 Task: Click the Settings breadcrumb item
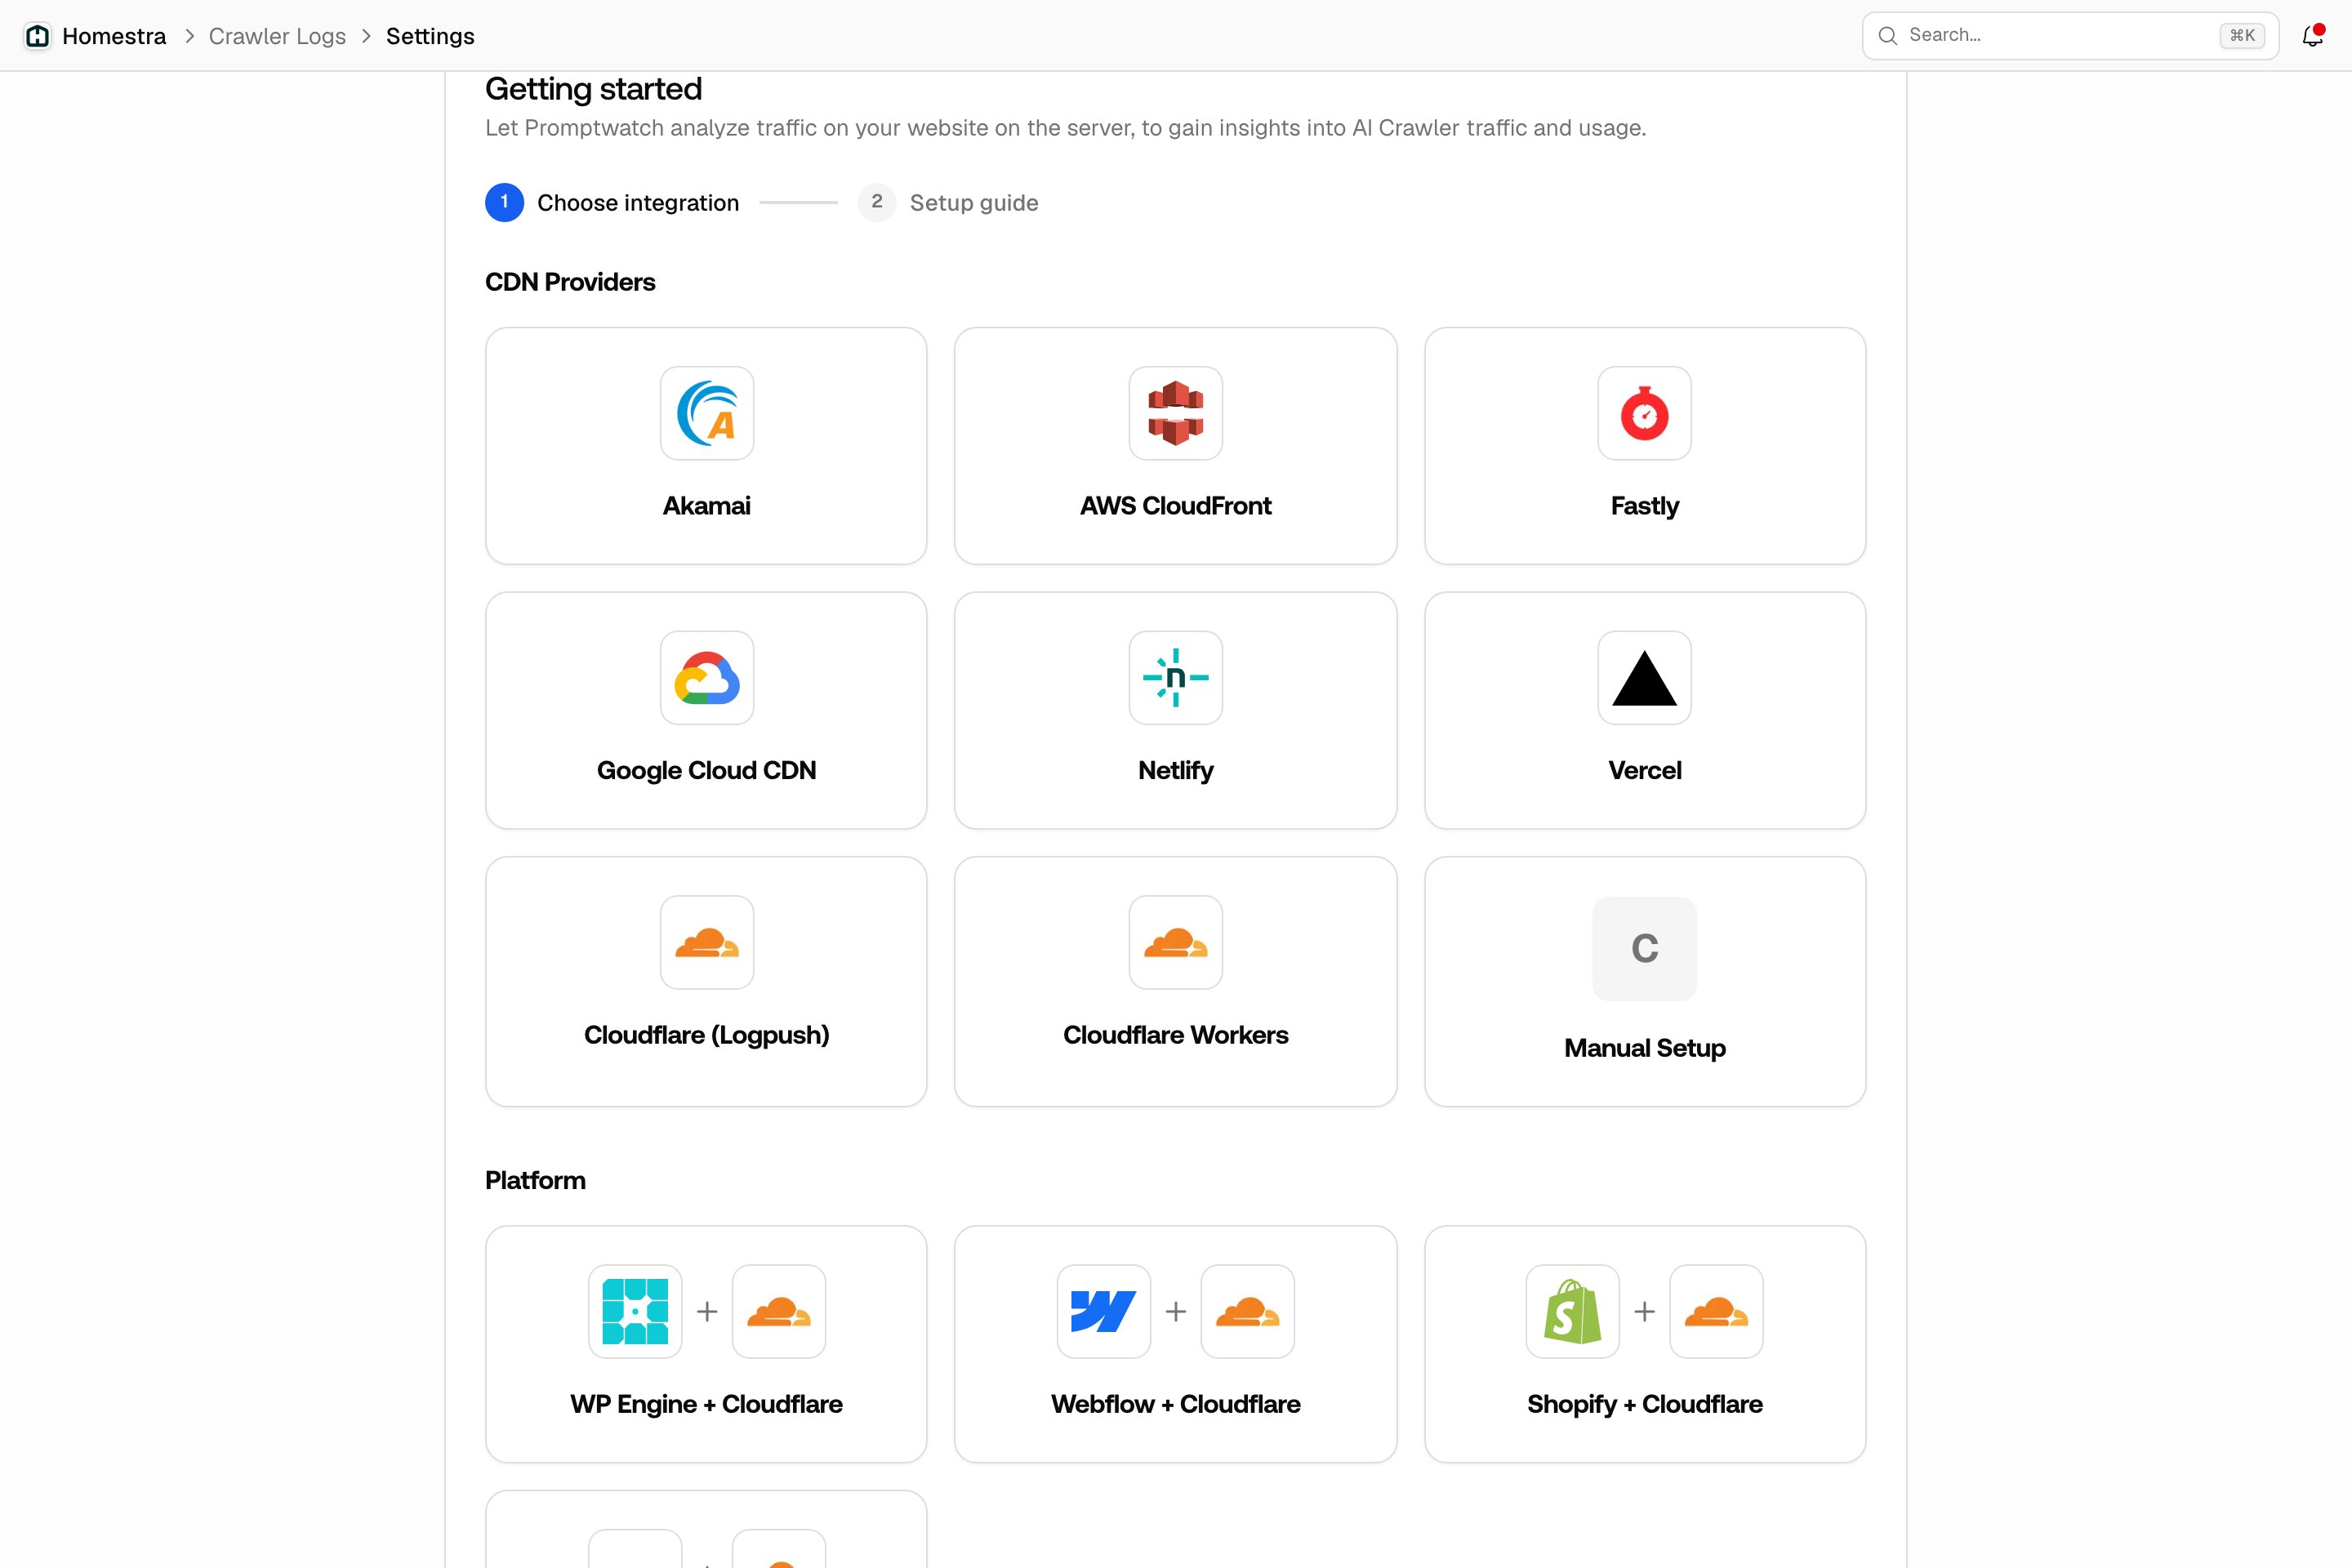point(430,36)
